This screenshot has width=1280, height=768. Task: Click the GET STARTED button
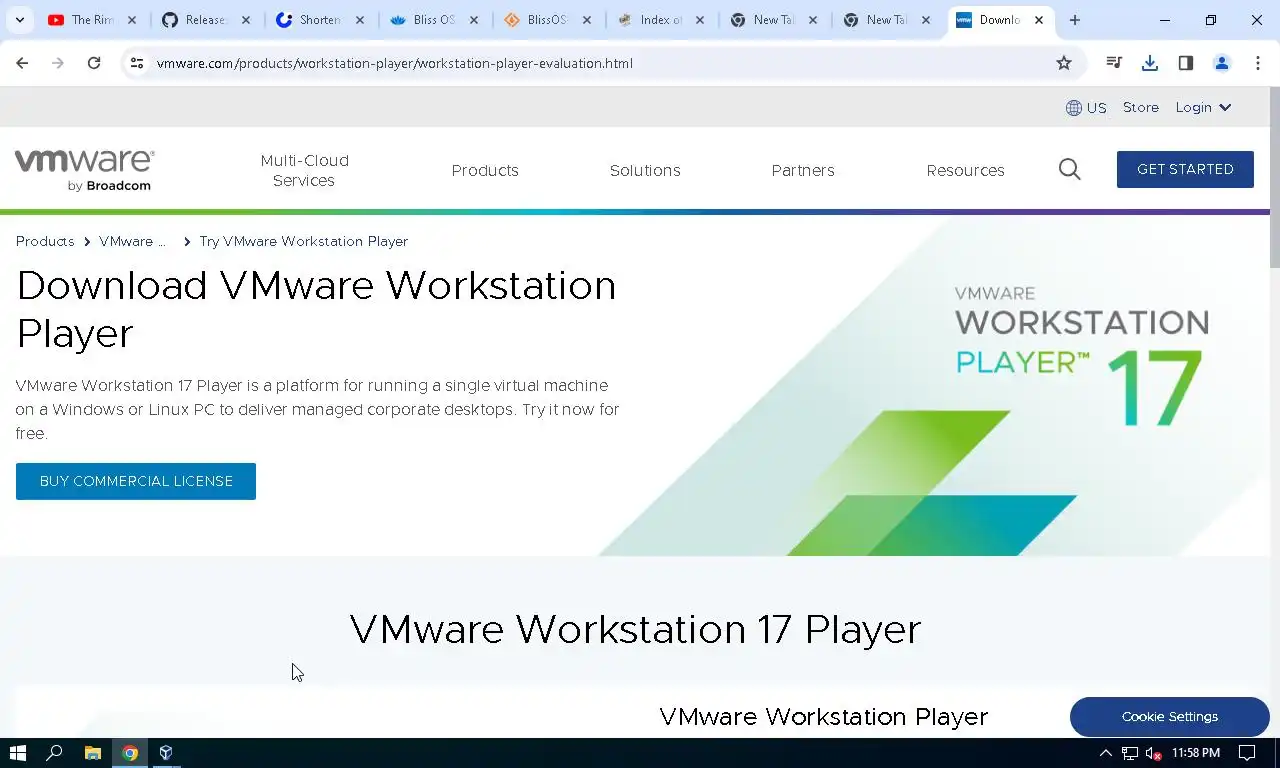1185,169
